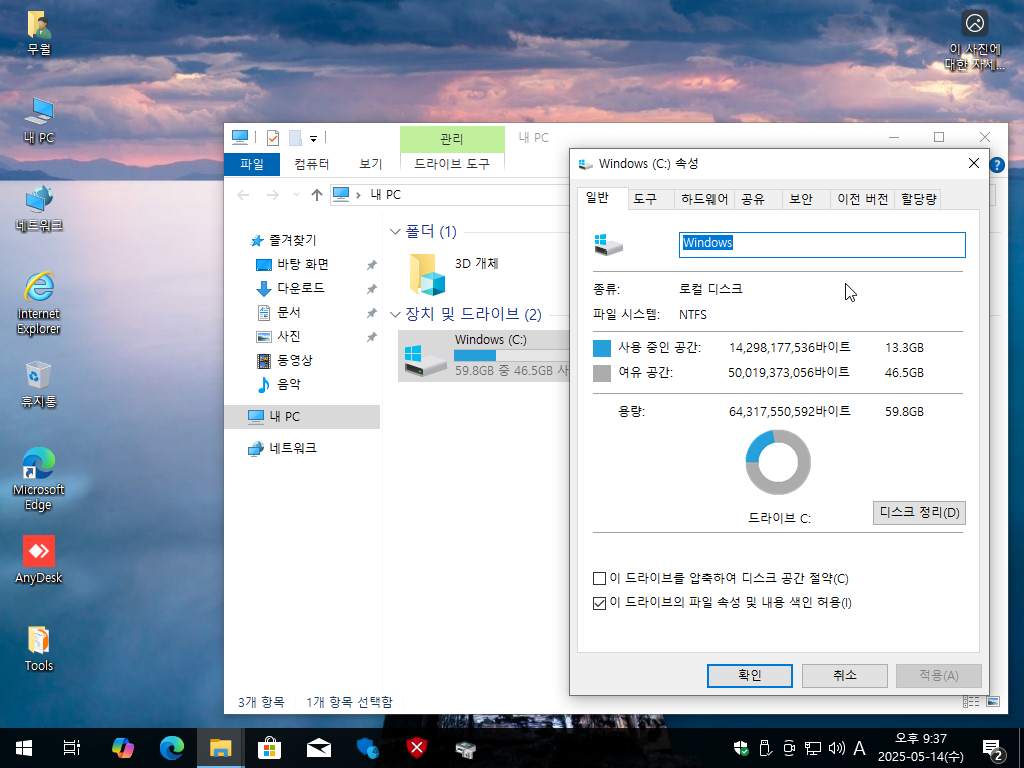This screenshot has height=768, width=1024.
Task: Open the Tools folder on desktop
Action: click(x=39, y=648)
